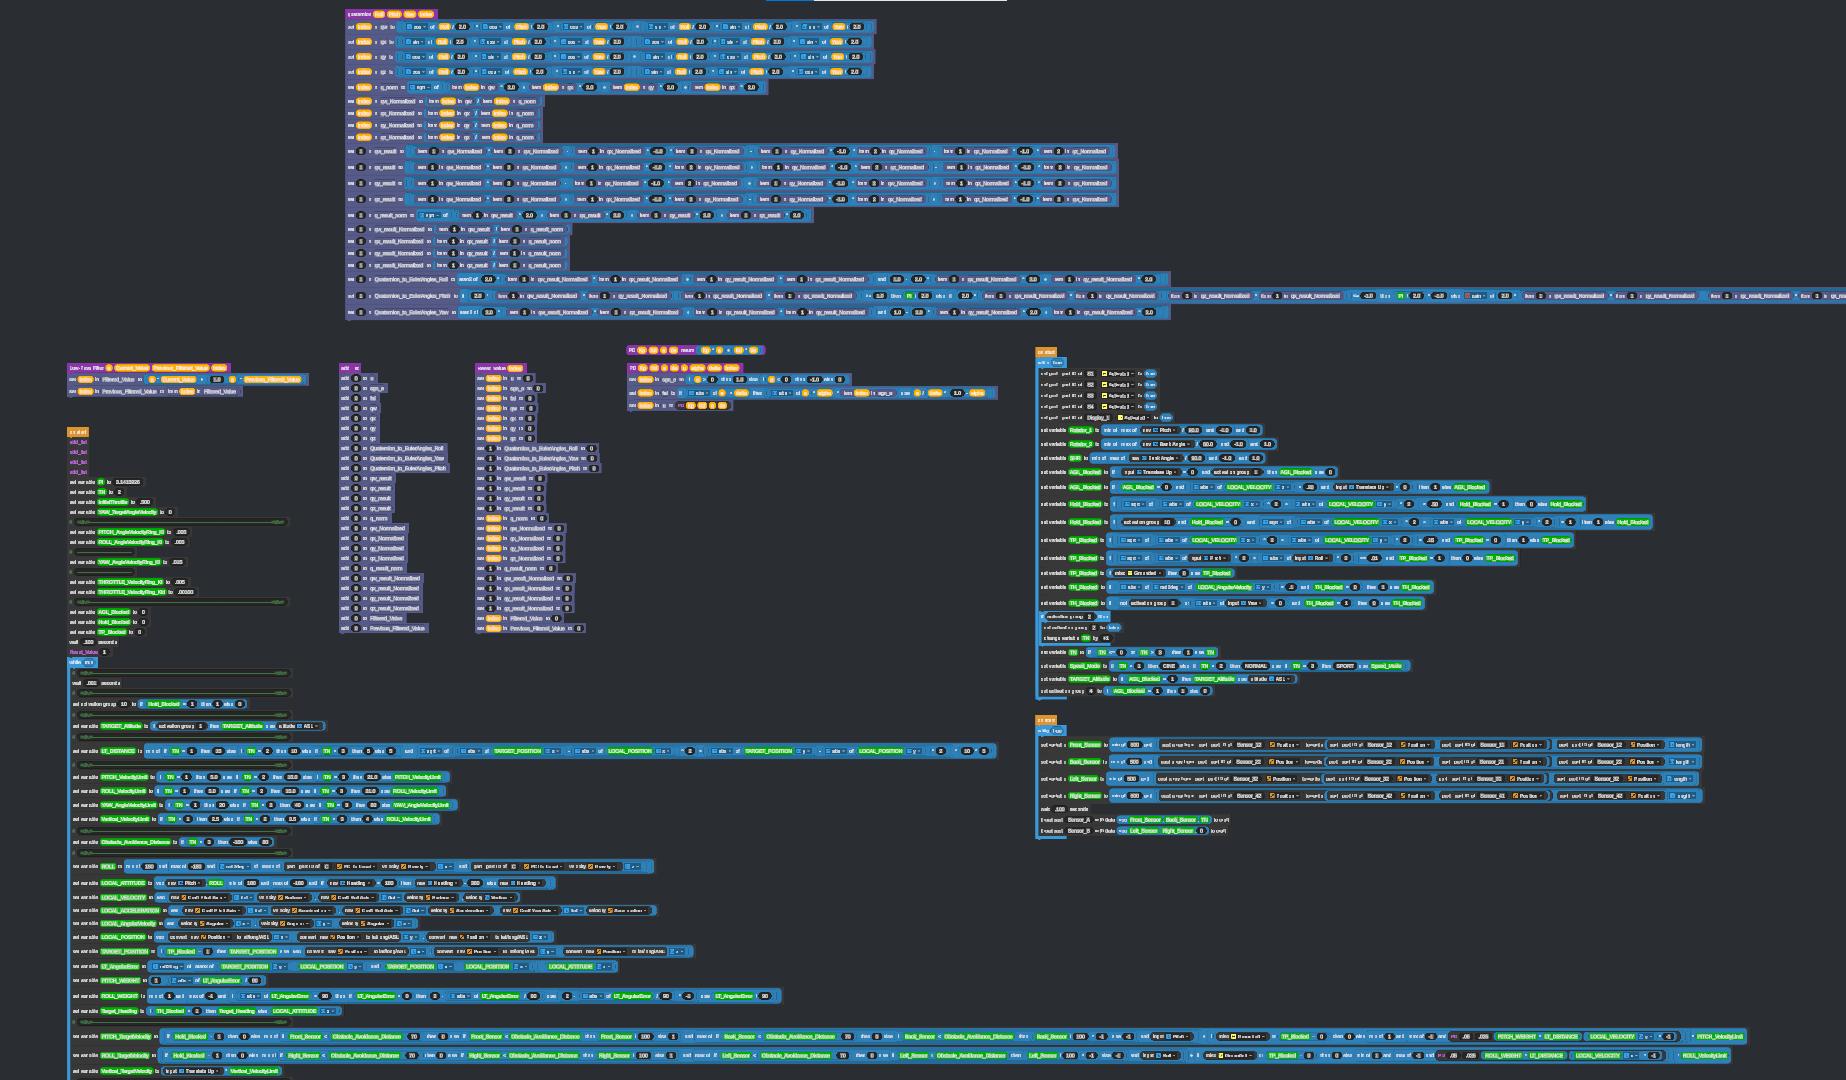Click the .00300 value of THROTTLE_VelocityRing_Kd
Viewport: 1846px width, 1080px height.
(x=186, y=592)
